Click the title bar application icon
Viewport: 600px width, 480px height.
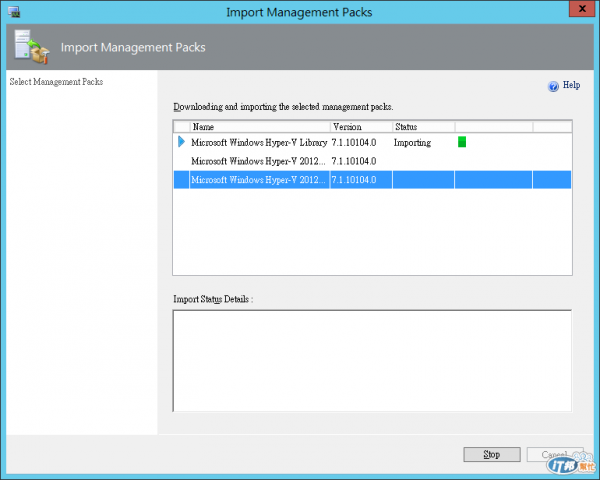(x=14, y=12)
